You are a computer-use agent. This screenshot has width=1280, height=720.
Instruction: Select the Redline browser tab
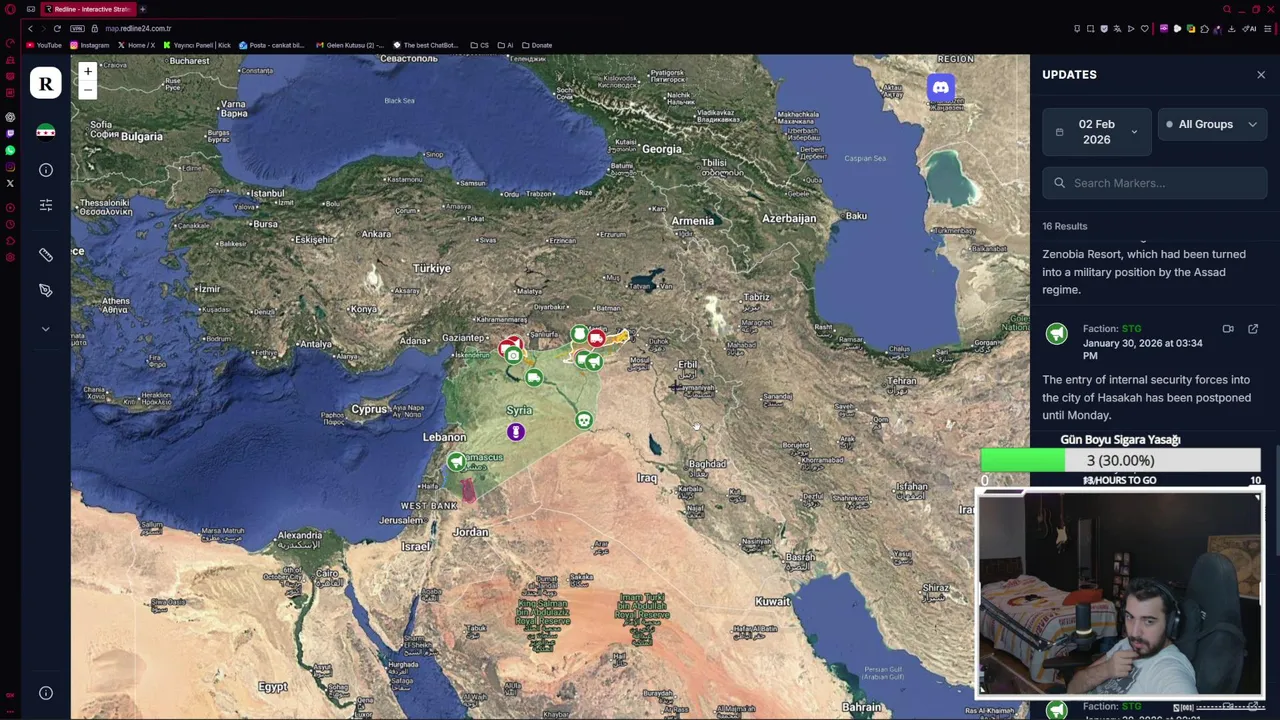[88, 9]
